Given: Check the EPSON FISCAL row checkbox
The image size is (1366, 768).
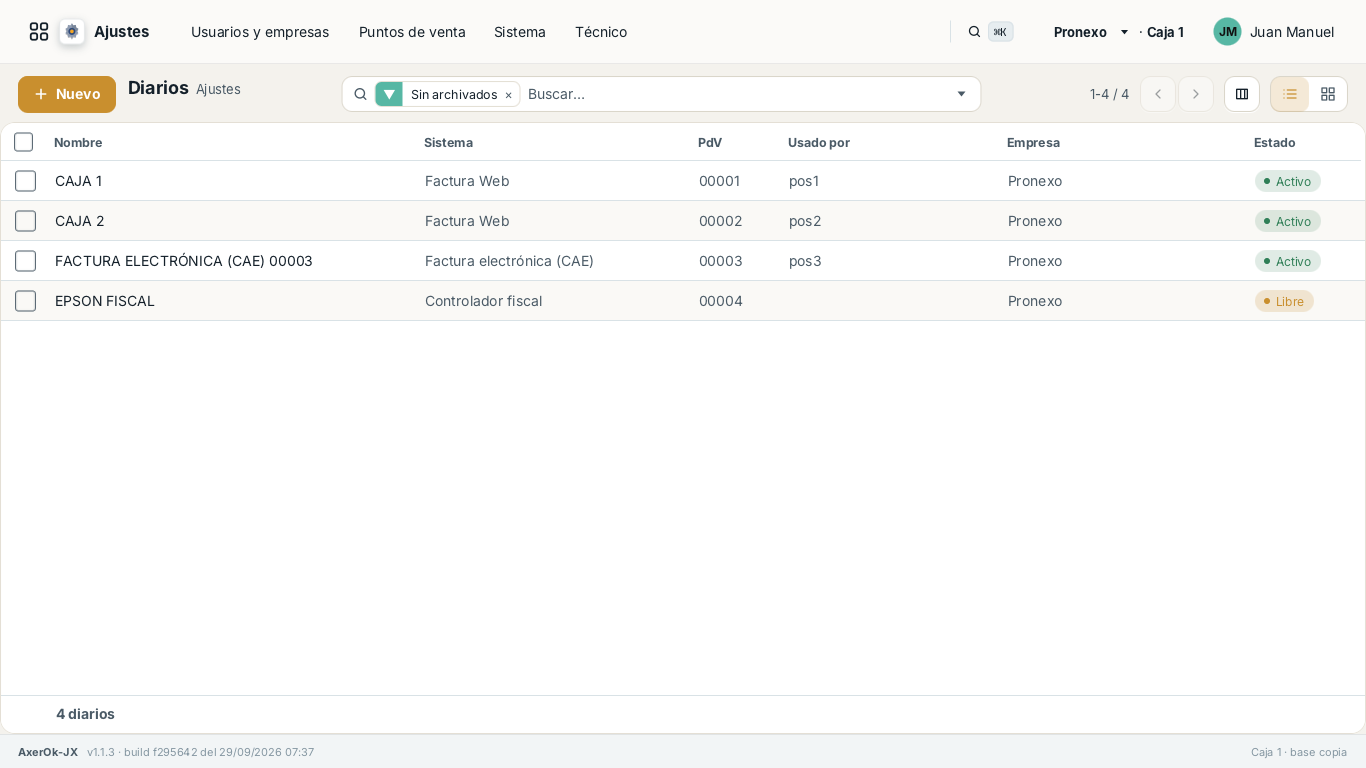Looking at the screenshot, I should 25,301.
